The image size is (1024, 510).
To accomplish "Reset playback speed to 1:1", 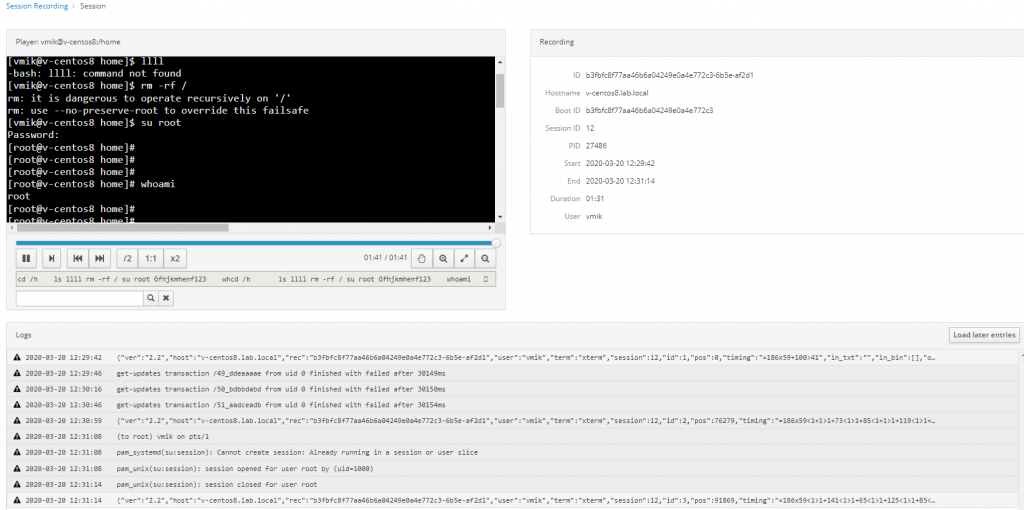I will click(151, 259).
